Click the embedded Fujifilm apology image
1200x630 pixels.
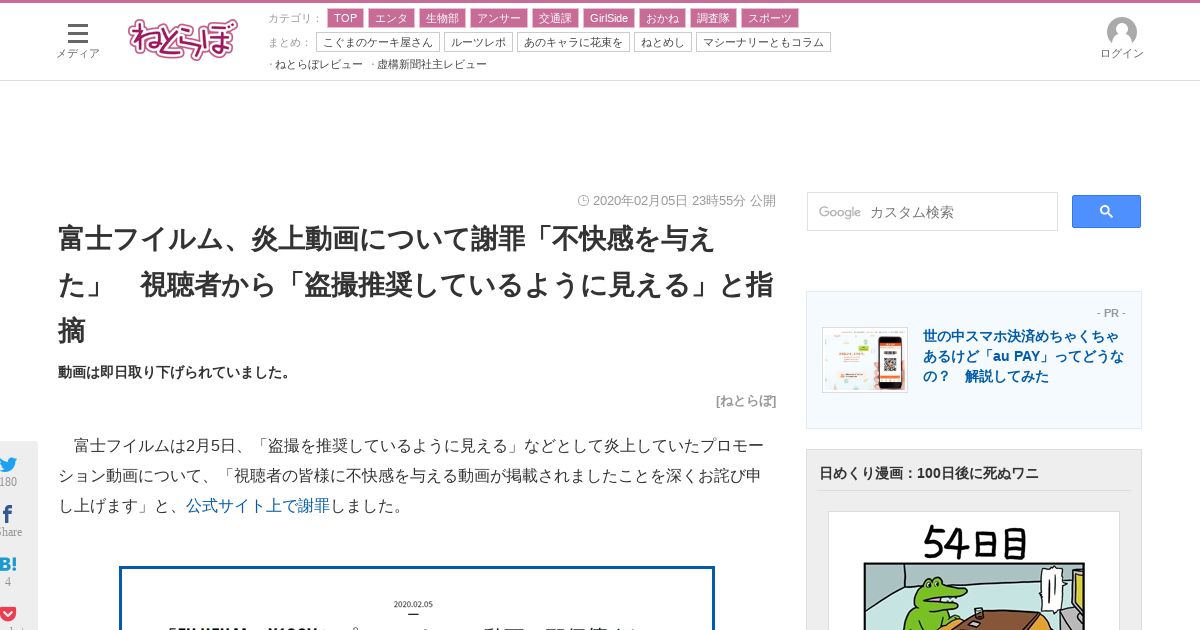417,598
